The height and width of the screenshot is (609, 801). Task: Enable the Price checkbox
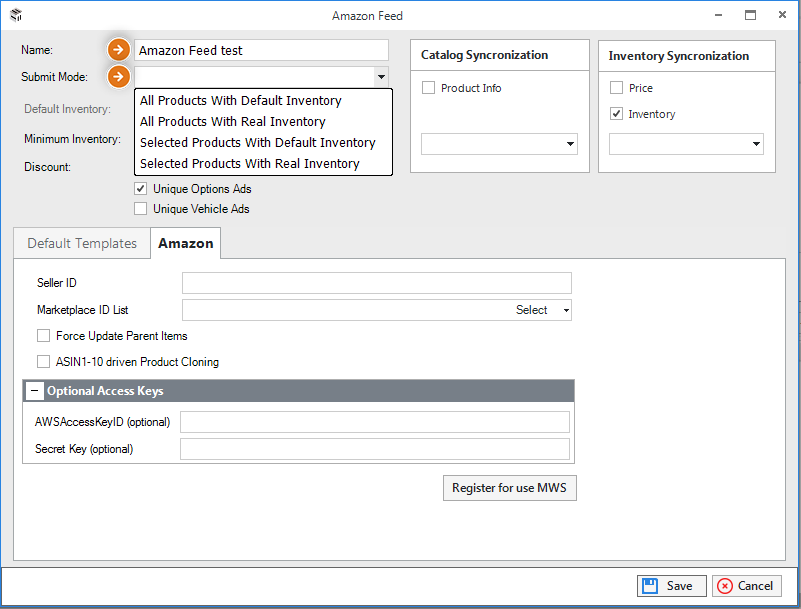(x=616, y=88)
